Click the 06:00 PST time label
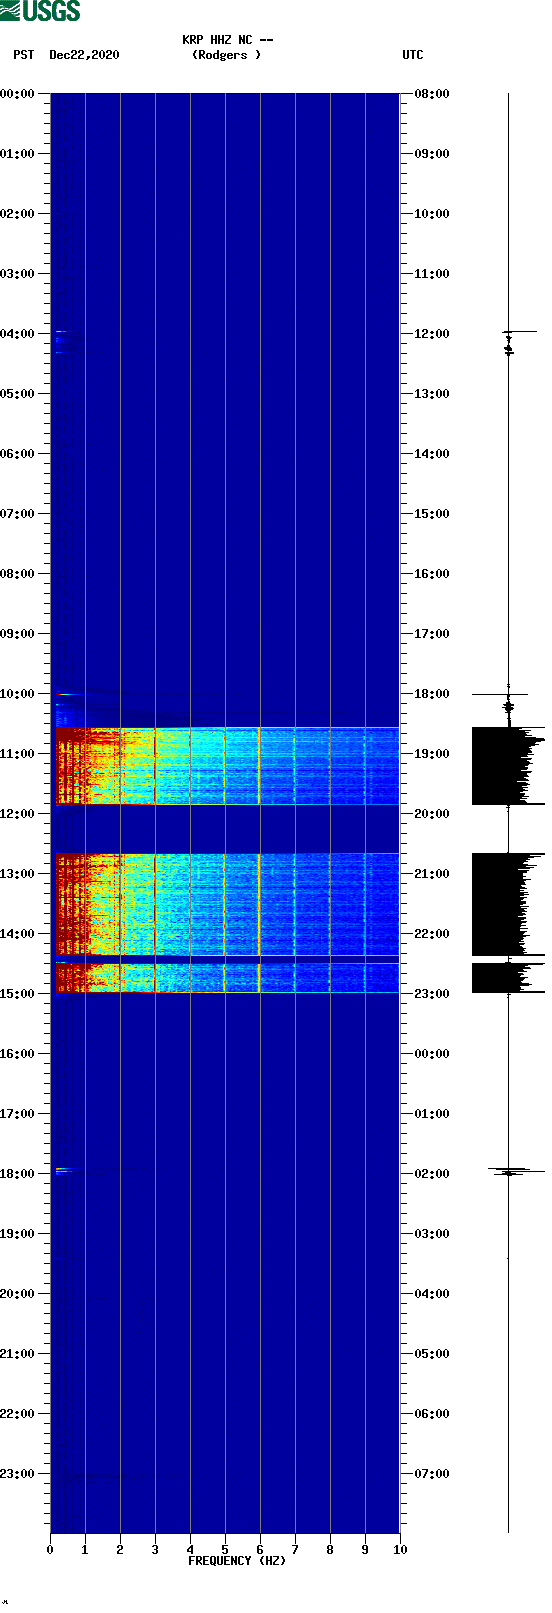The width and height of the screenshot is (552, 1613). (x=18, y=454)
